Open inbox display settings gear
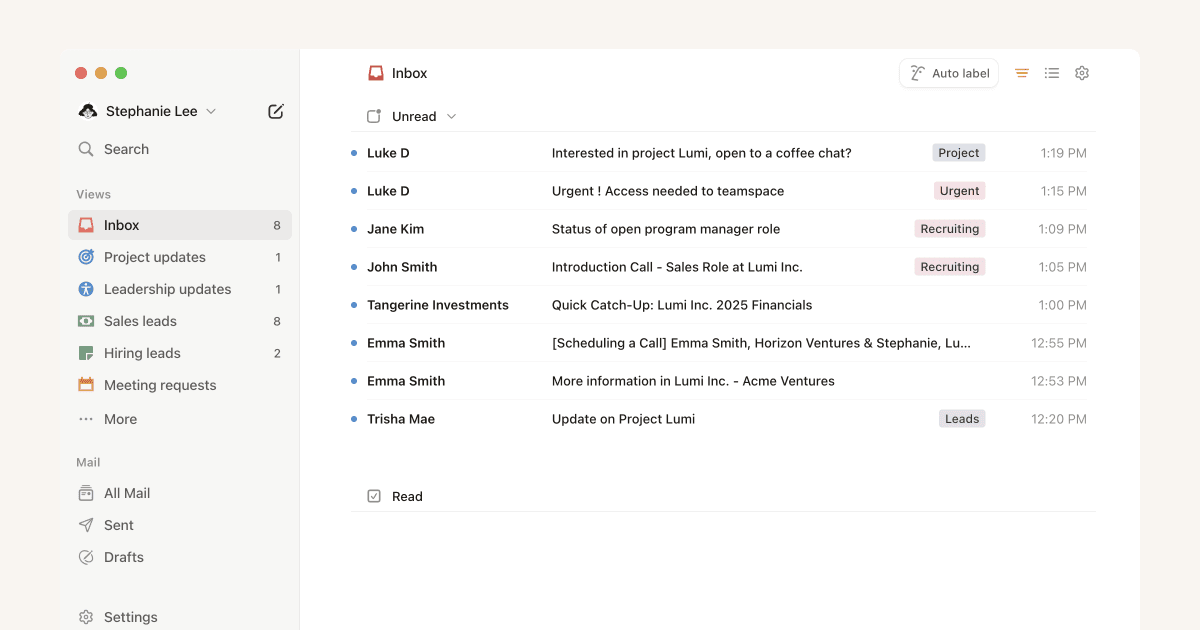This screenshot has height=630, width=1200. click(x=1081, y=73)
